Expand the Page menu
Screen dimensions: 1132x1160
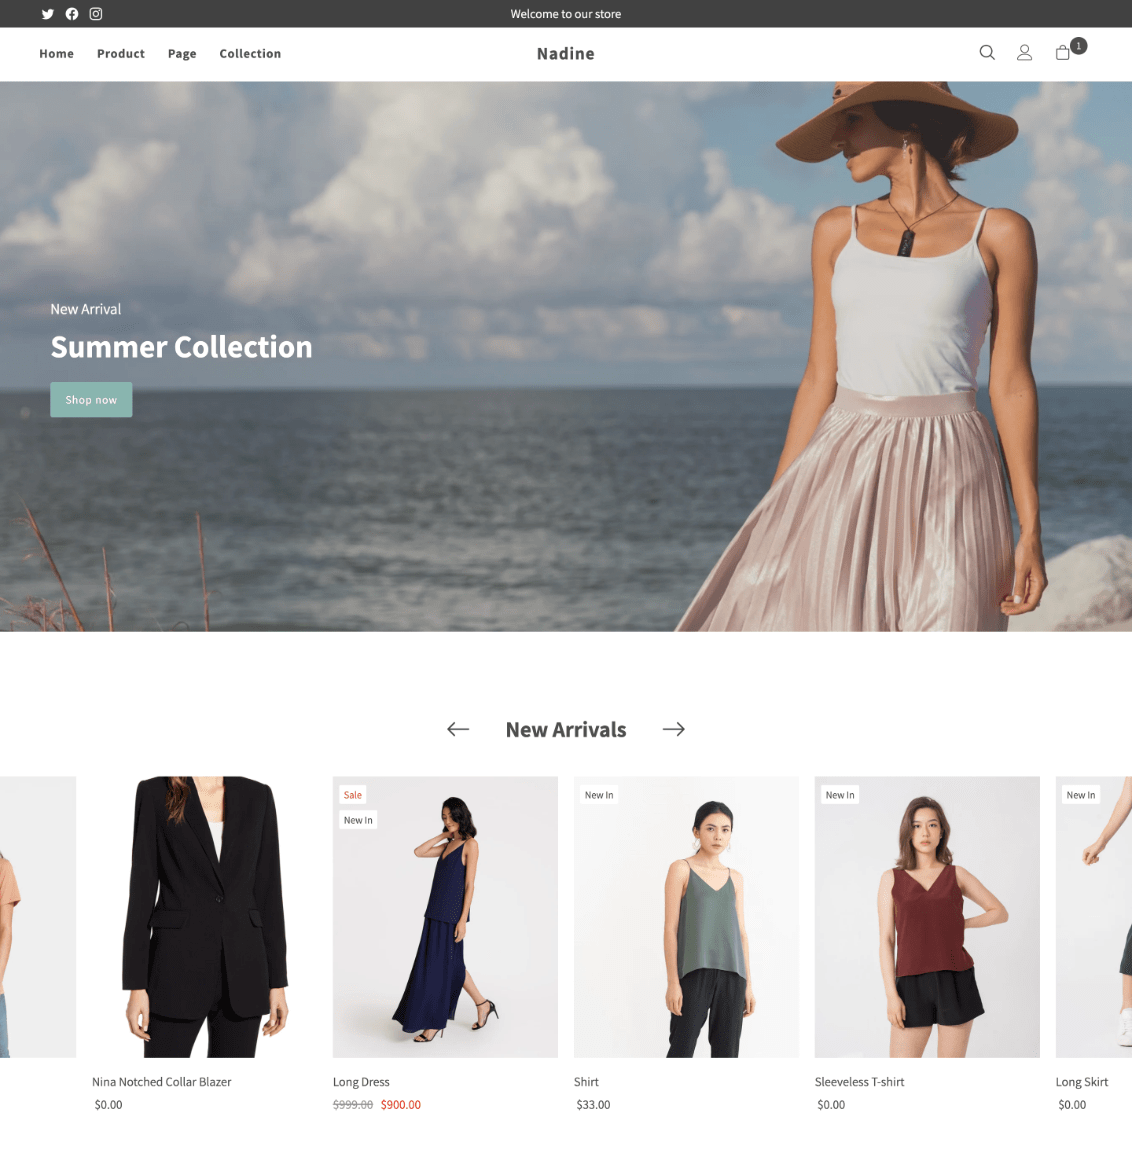click(x=182, y=54)
